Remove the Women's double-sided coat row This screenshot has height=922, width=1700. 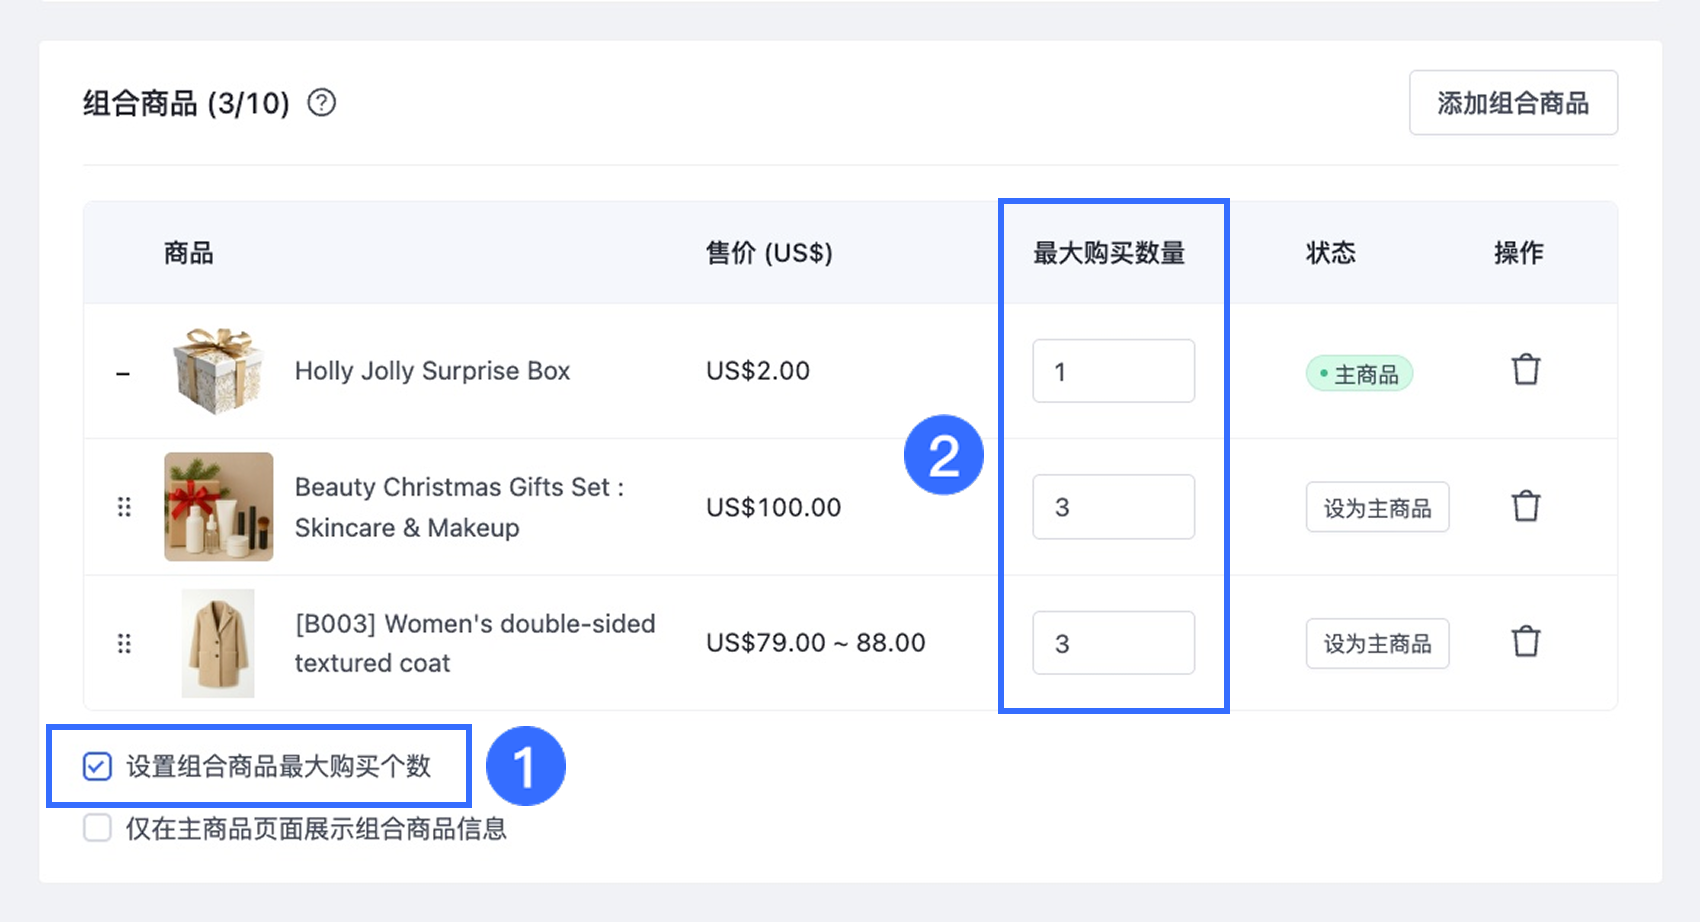[x=1525, y=642]
